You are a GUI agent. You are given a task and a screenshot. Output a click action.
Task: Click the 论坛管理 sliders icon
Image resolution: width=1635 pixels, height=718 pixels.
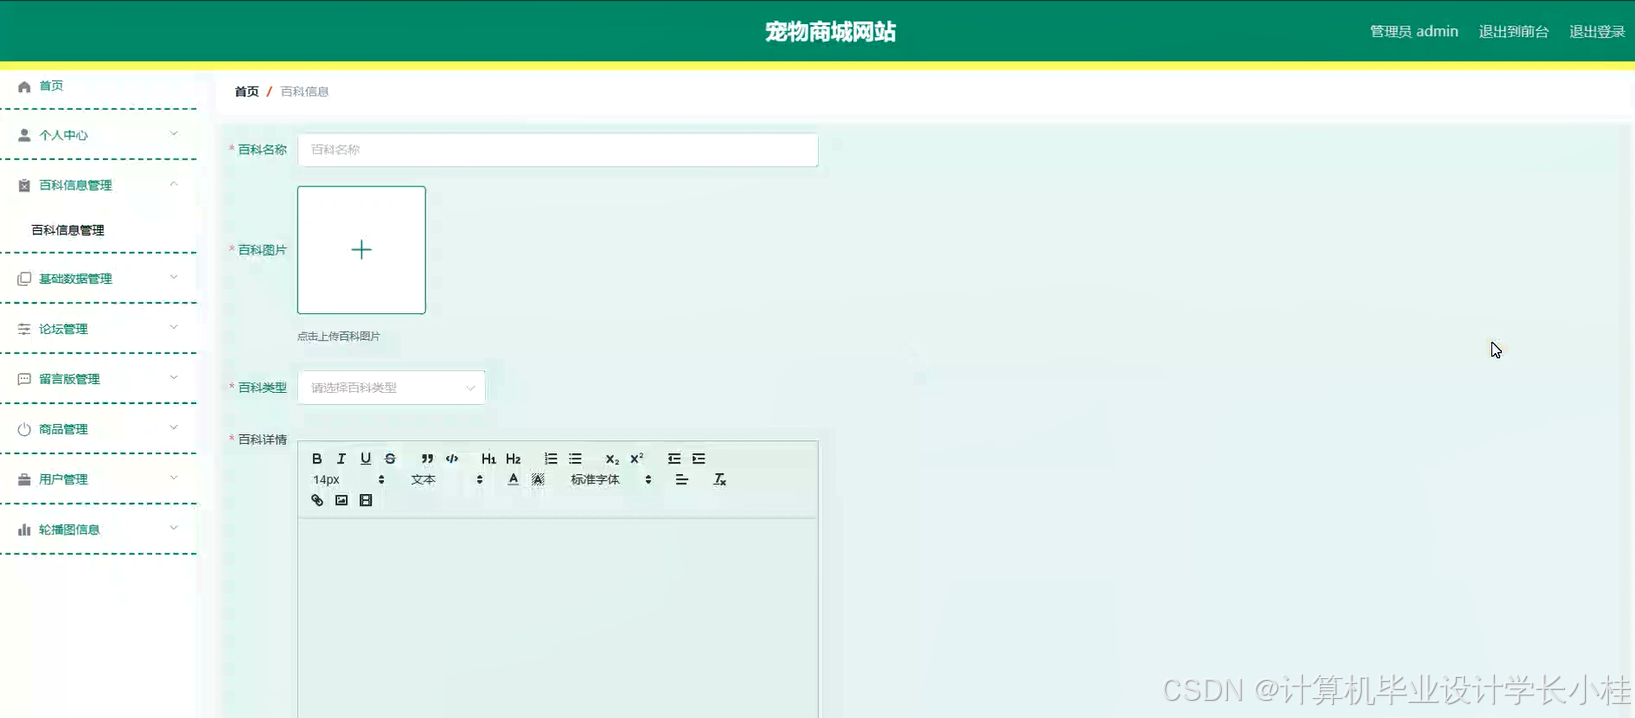tap(24, 329)
